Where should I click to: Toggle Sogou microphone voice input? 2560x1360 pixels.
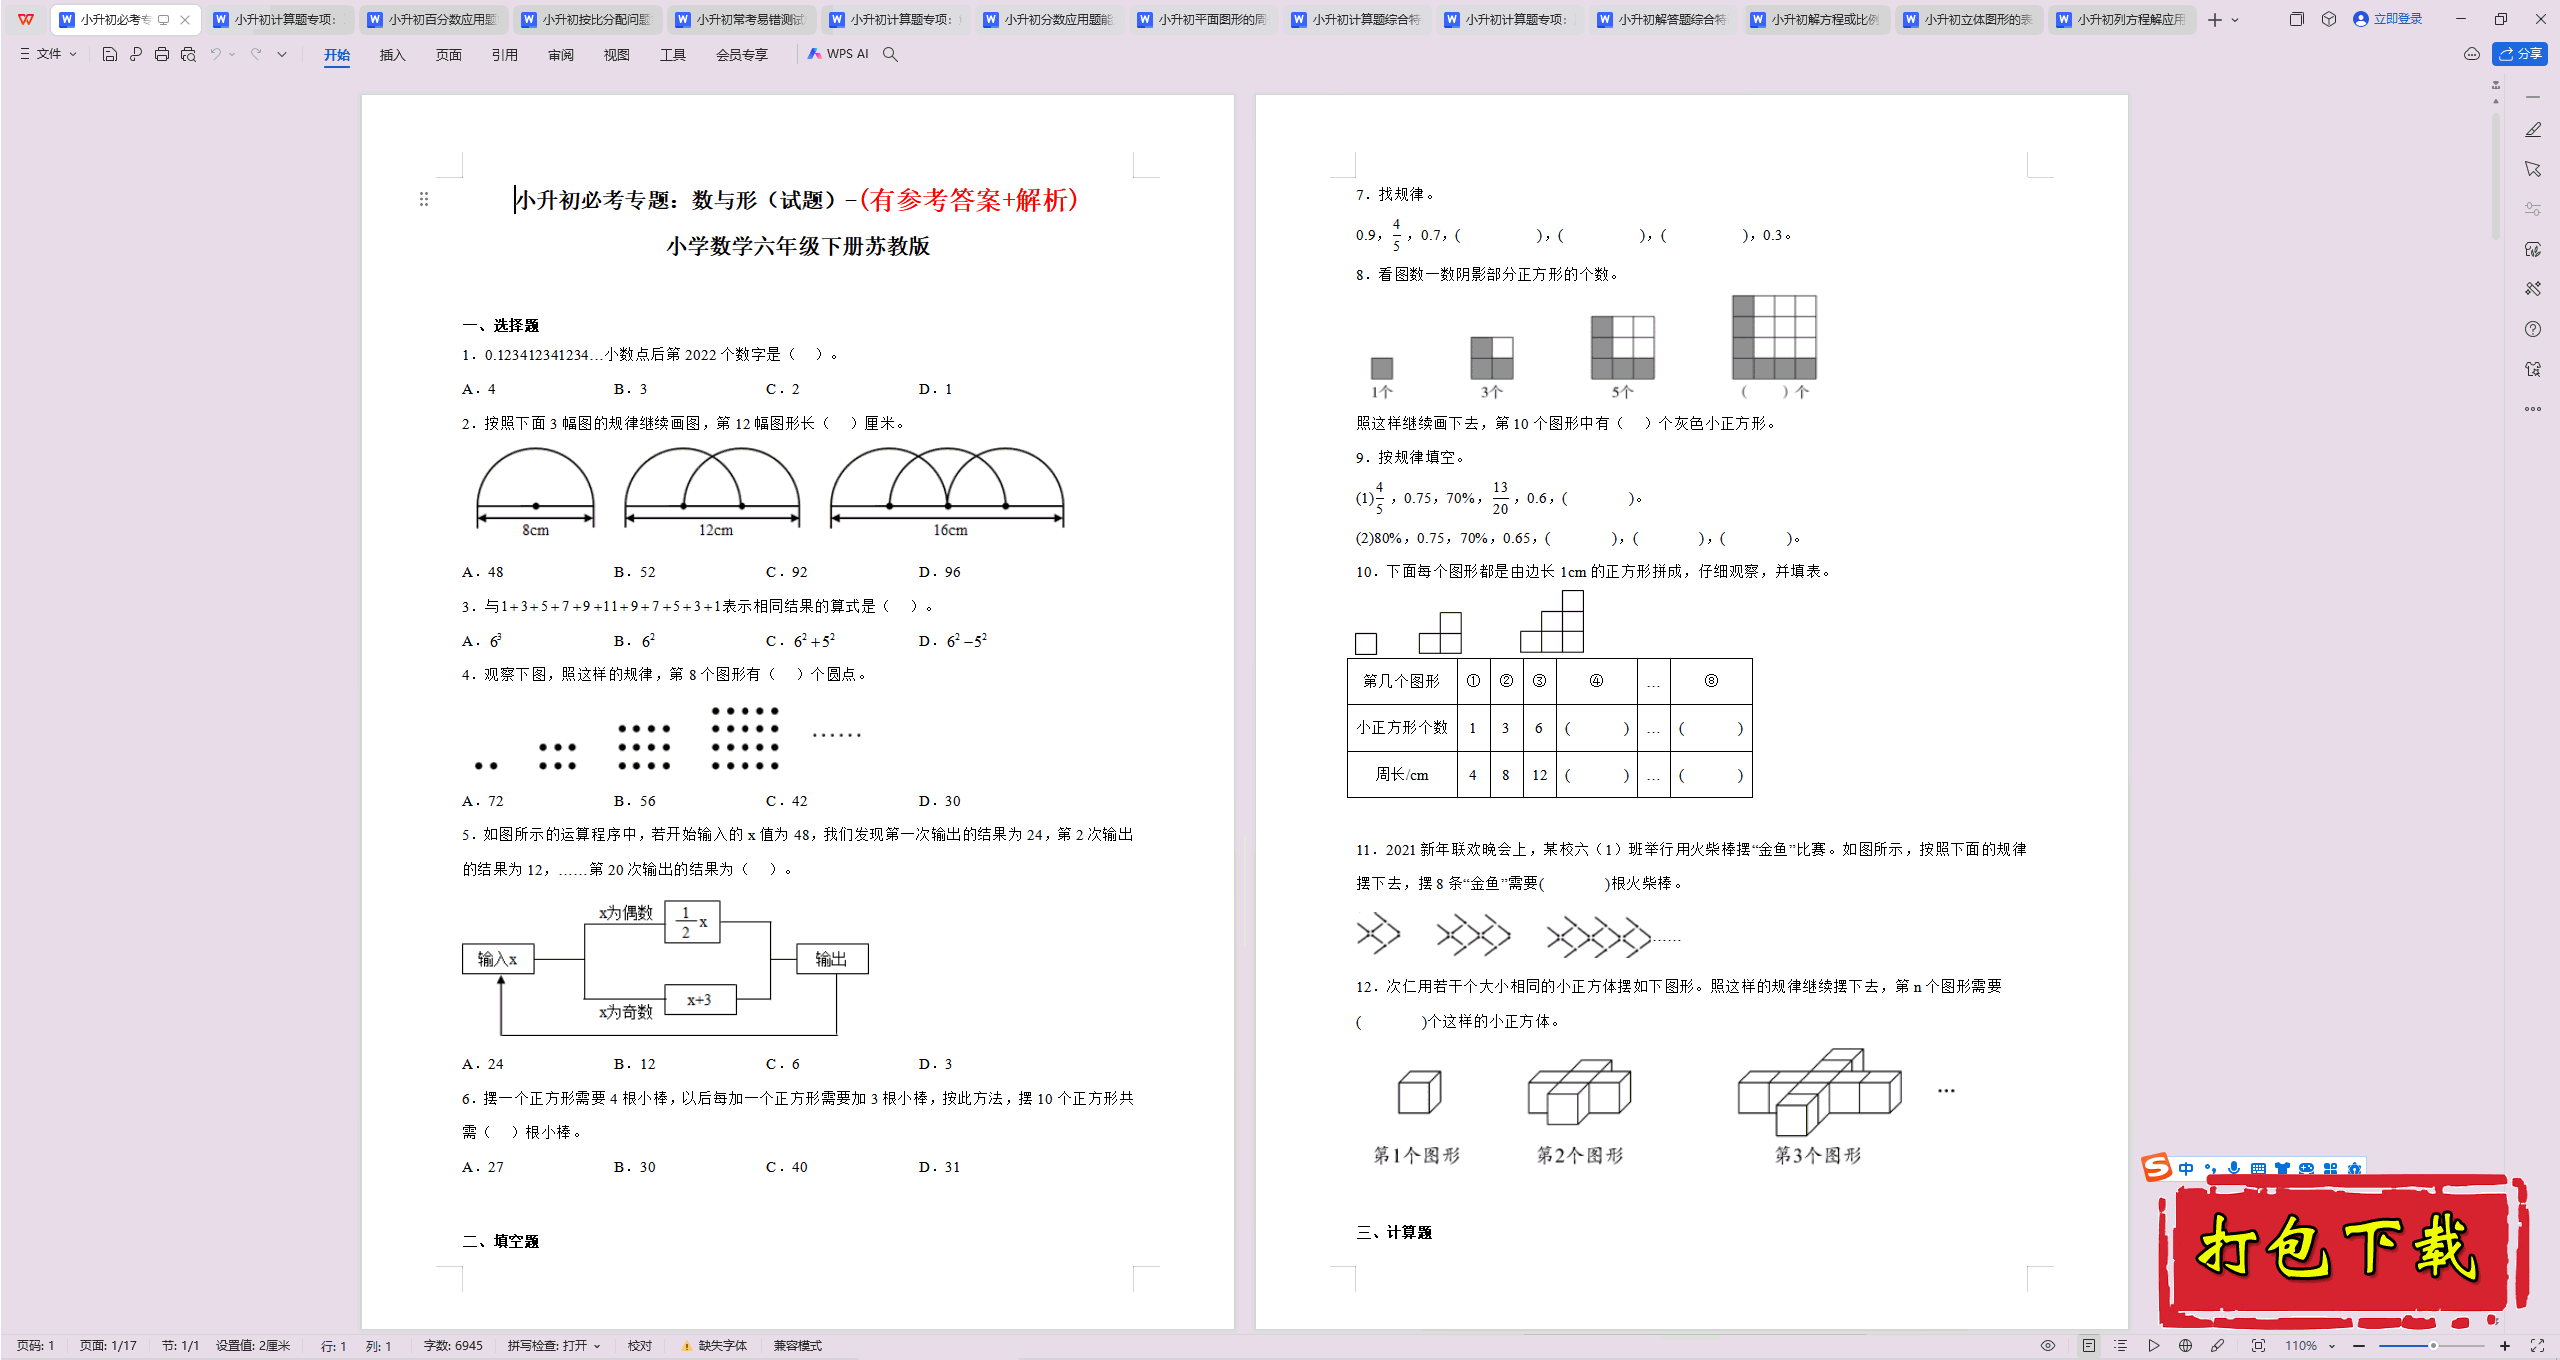coord(2234,1168)
